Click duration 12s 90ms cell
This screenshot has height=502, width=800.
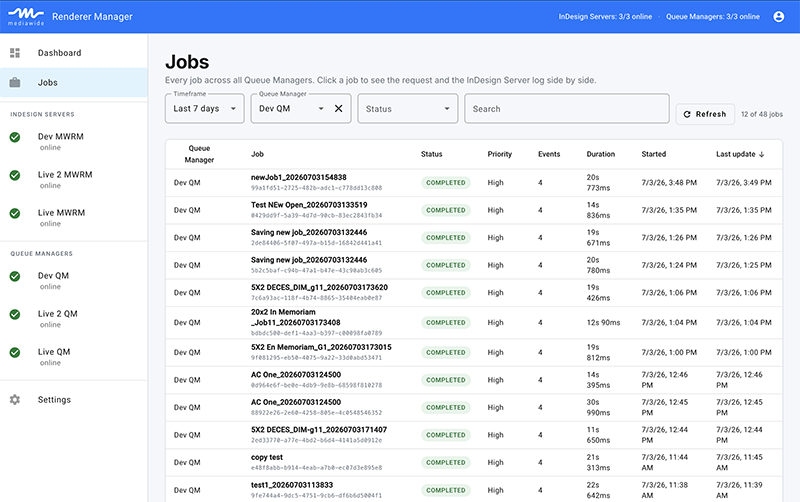pos(603,322)
